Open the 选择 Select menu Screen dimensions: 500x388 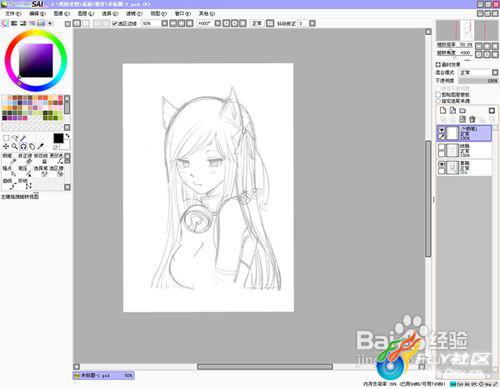point(110,14)
